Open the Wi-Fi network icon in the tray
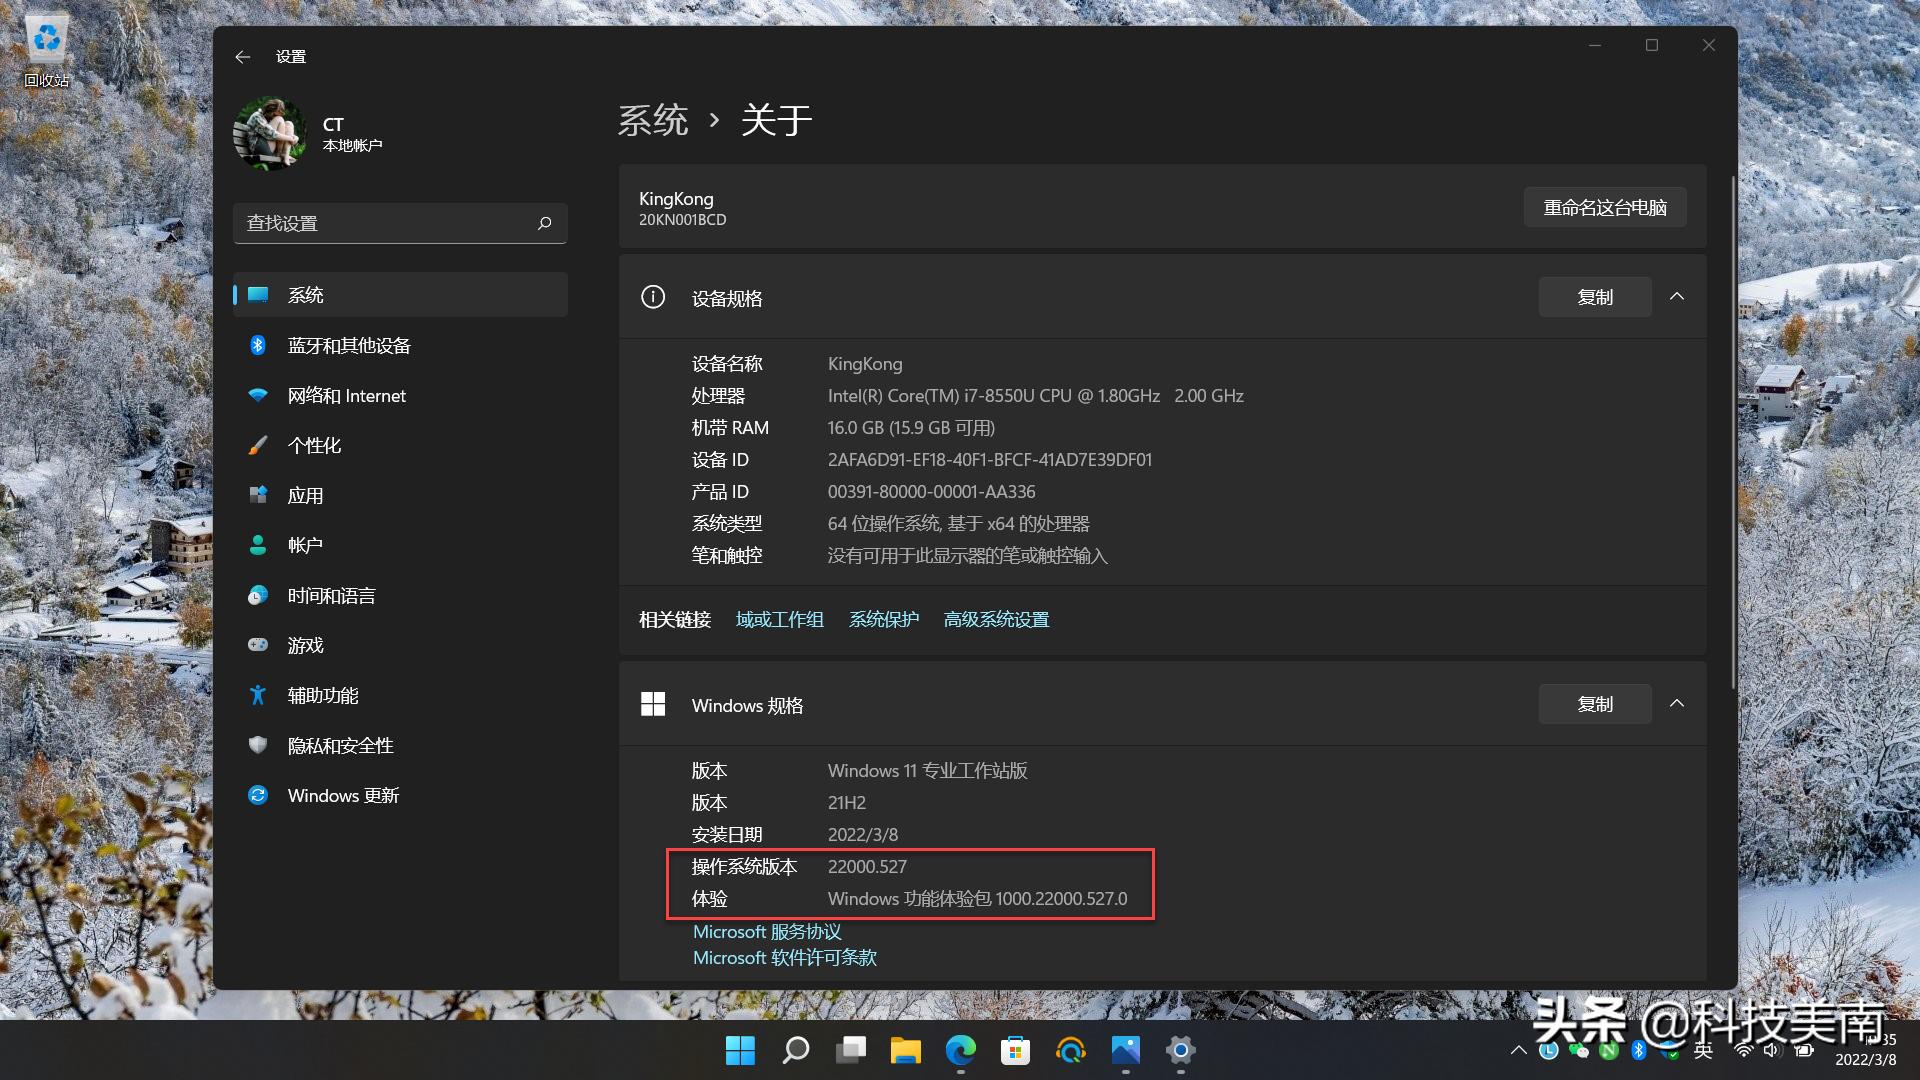The width and height of the screenshot is (1920, 1080). (x=1744, y=1051)
